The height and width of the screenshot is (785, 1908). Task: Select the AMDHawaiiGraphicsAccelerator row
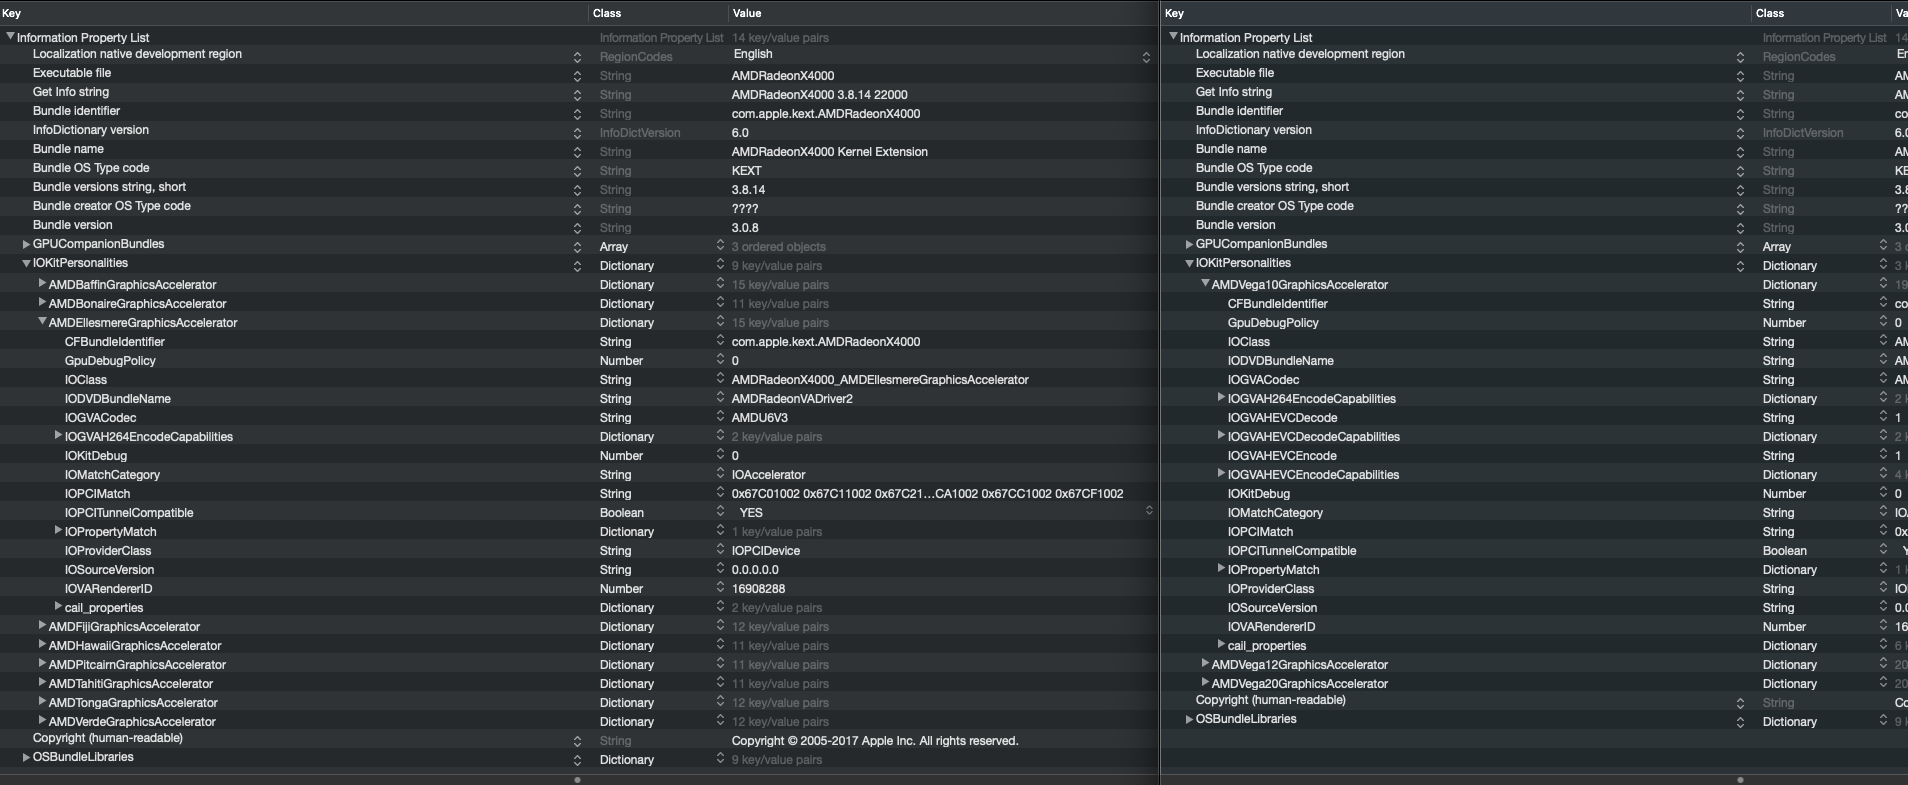tap(135, 646)
